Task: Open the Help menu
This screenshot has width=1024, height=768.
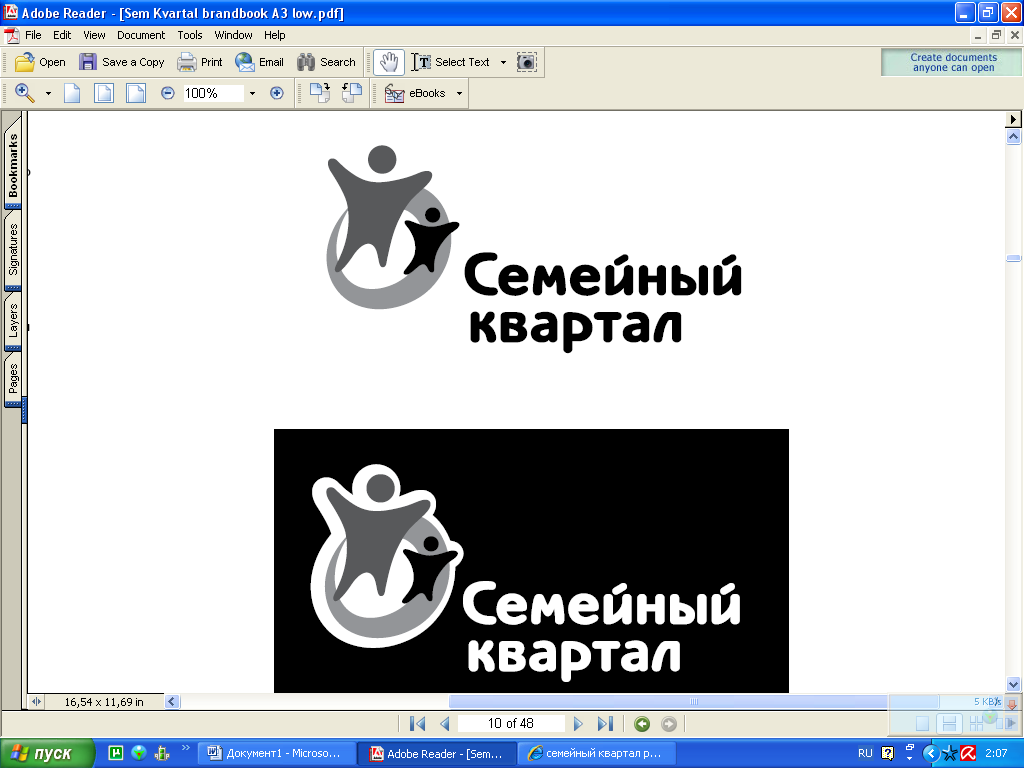Action: (274, 35)
